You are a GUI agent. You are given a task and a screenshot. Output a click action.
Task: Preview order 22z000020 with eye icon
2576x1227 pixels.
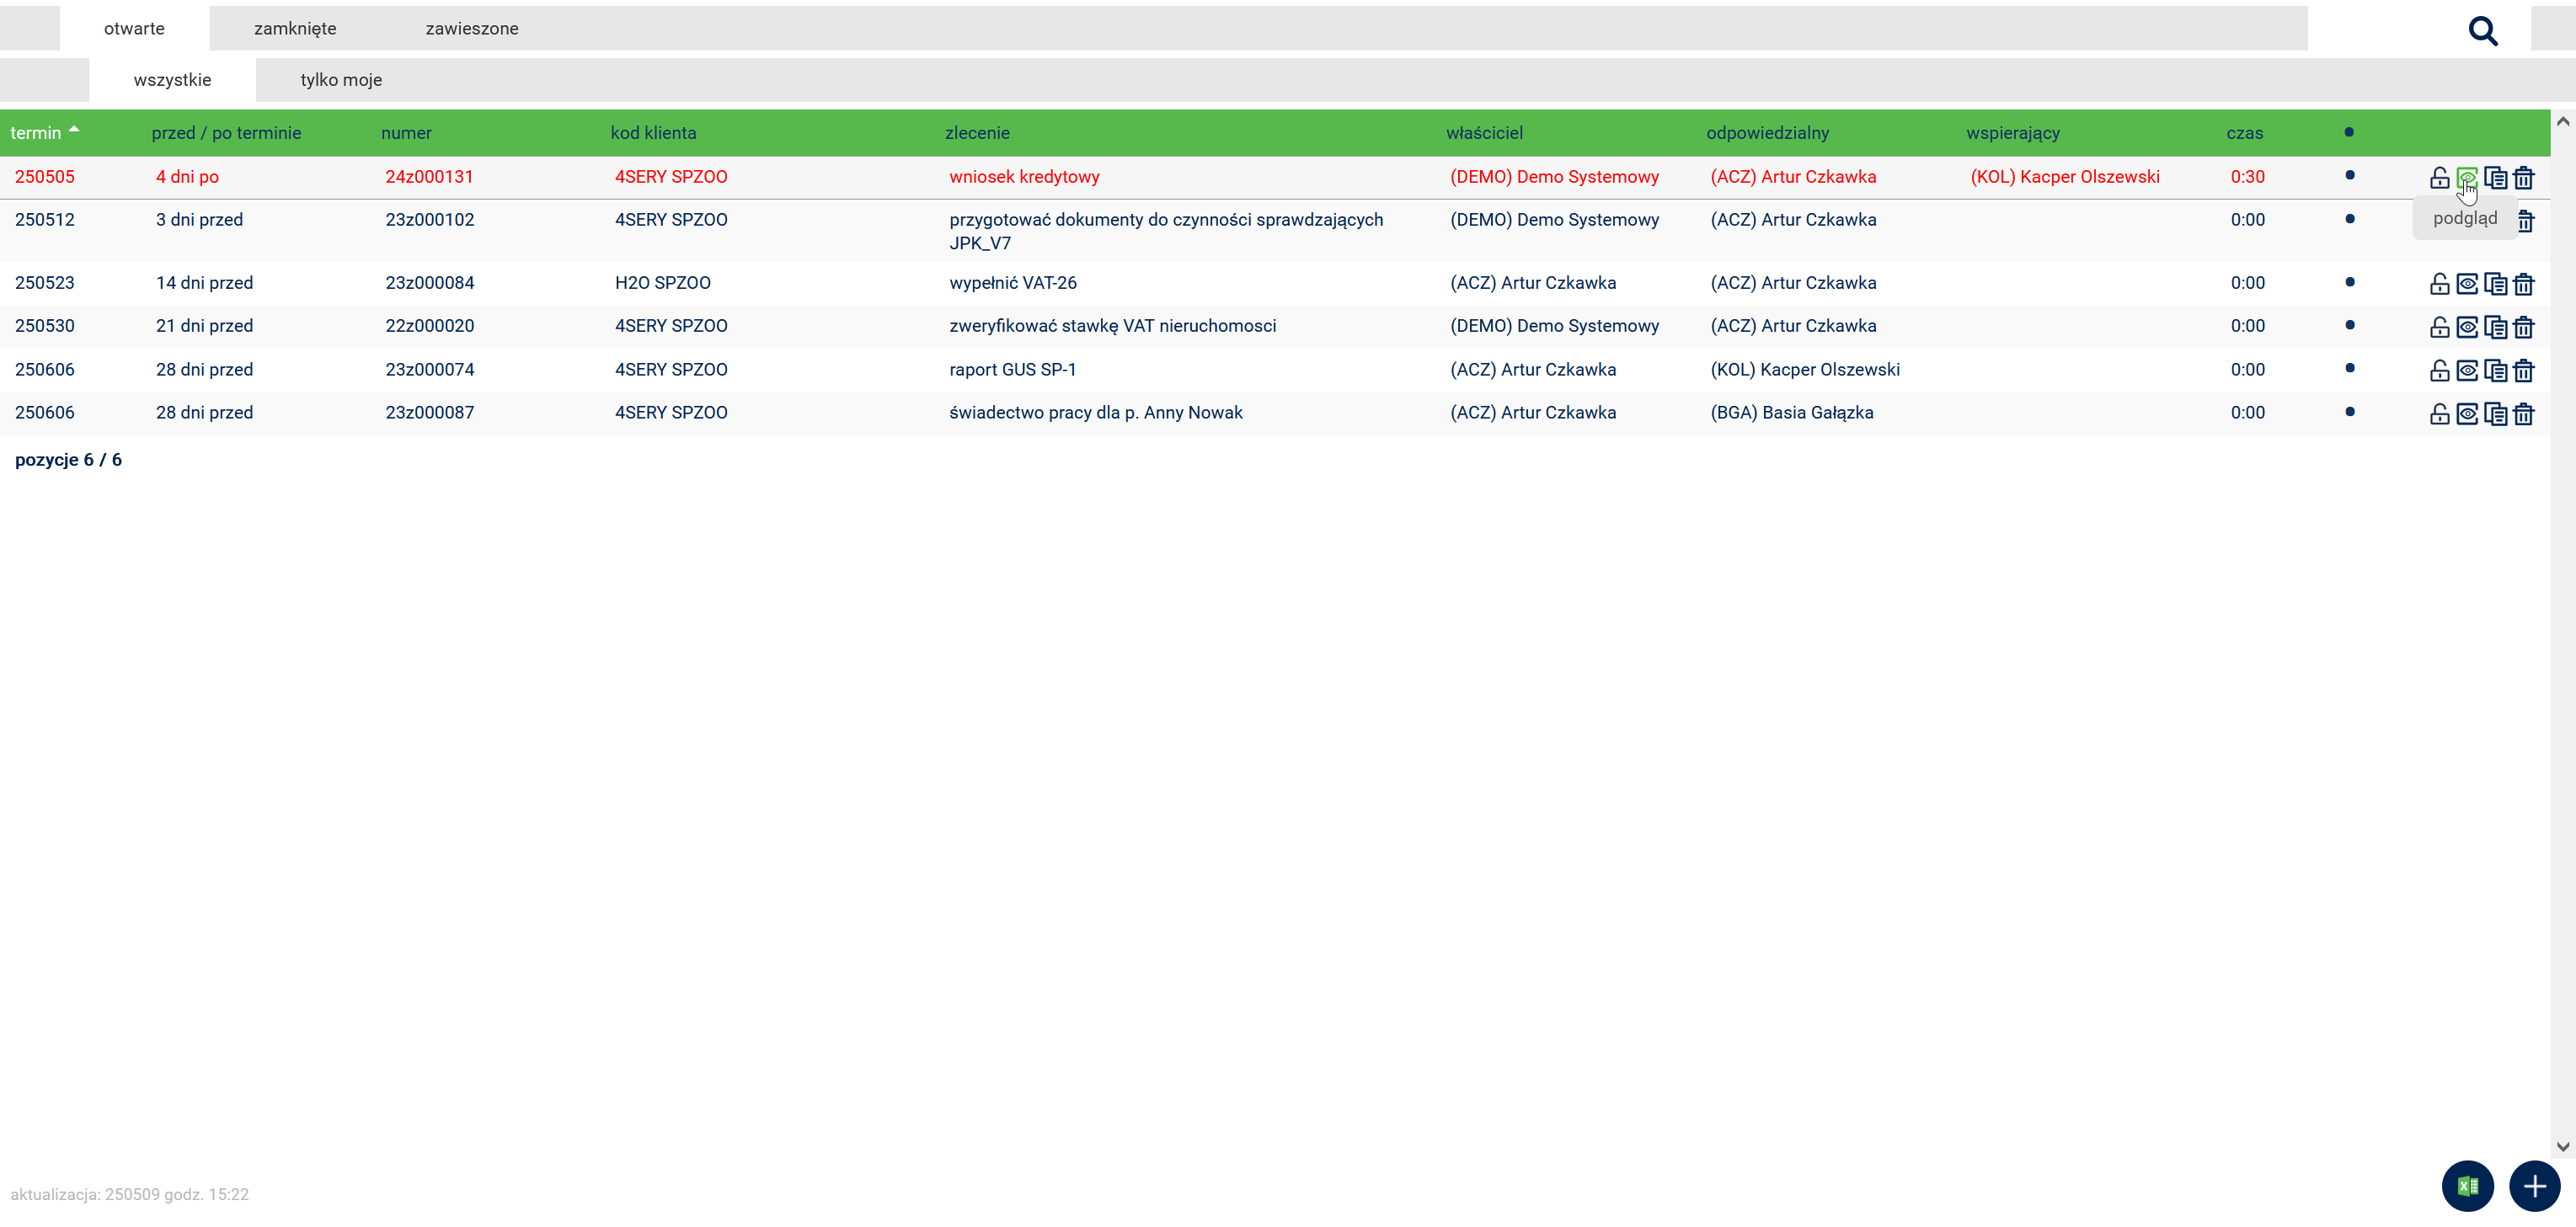pos(2467,327)
